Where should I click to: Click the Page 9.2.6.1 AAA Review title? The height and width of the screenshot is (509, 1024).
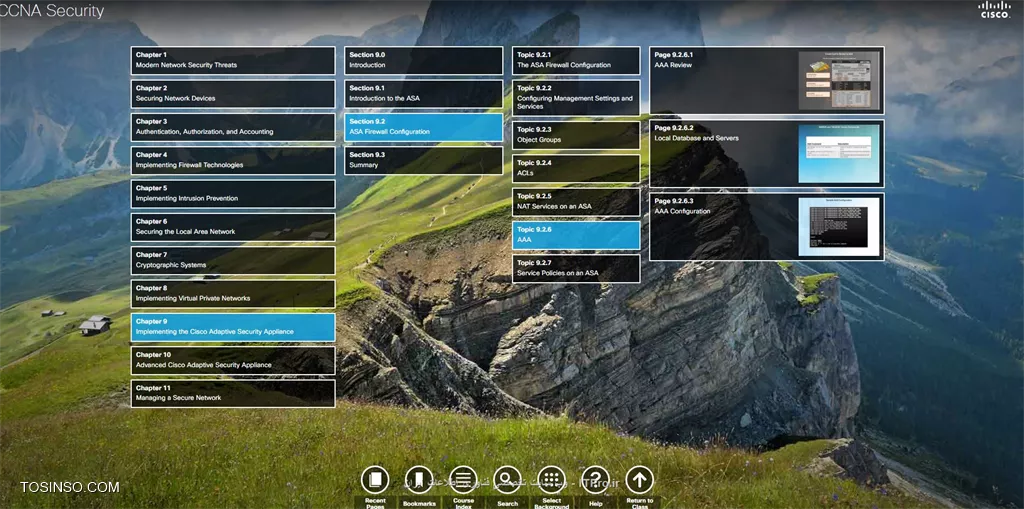click(x=673, y=60)
